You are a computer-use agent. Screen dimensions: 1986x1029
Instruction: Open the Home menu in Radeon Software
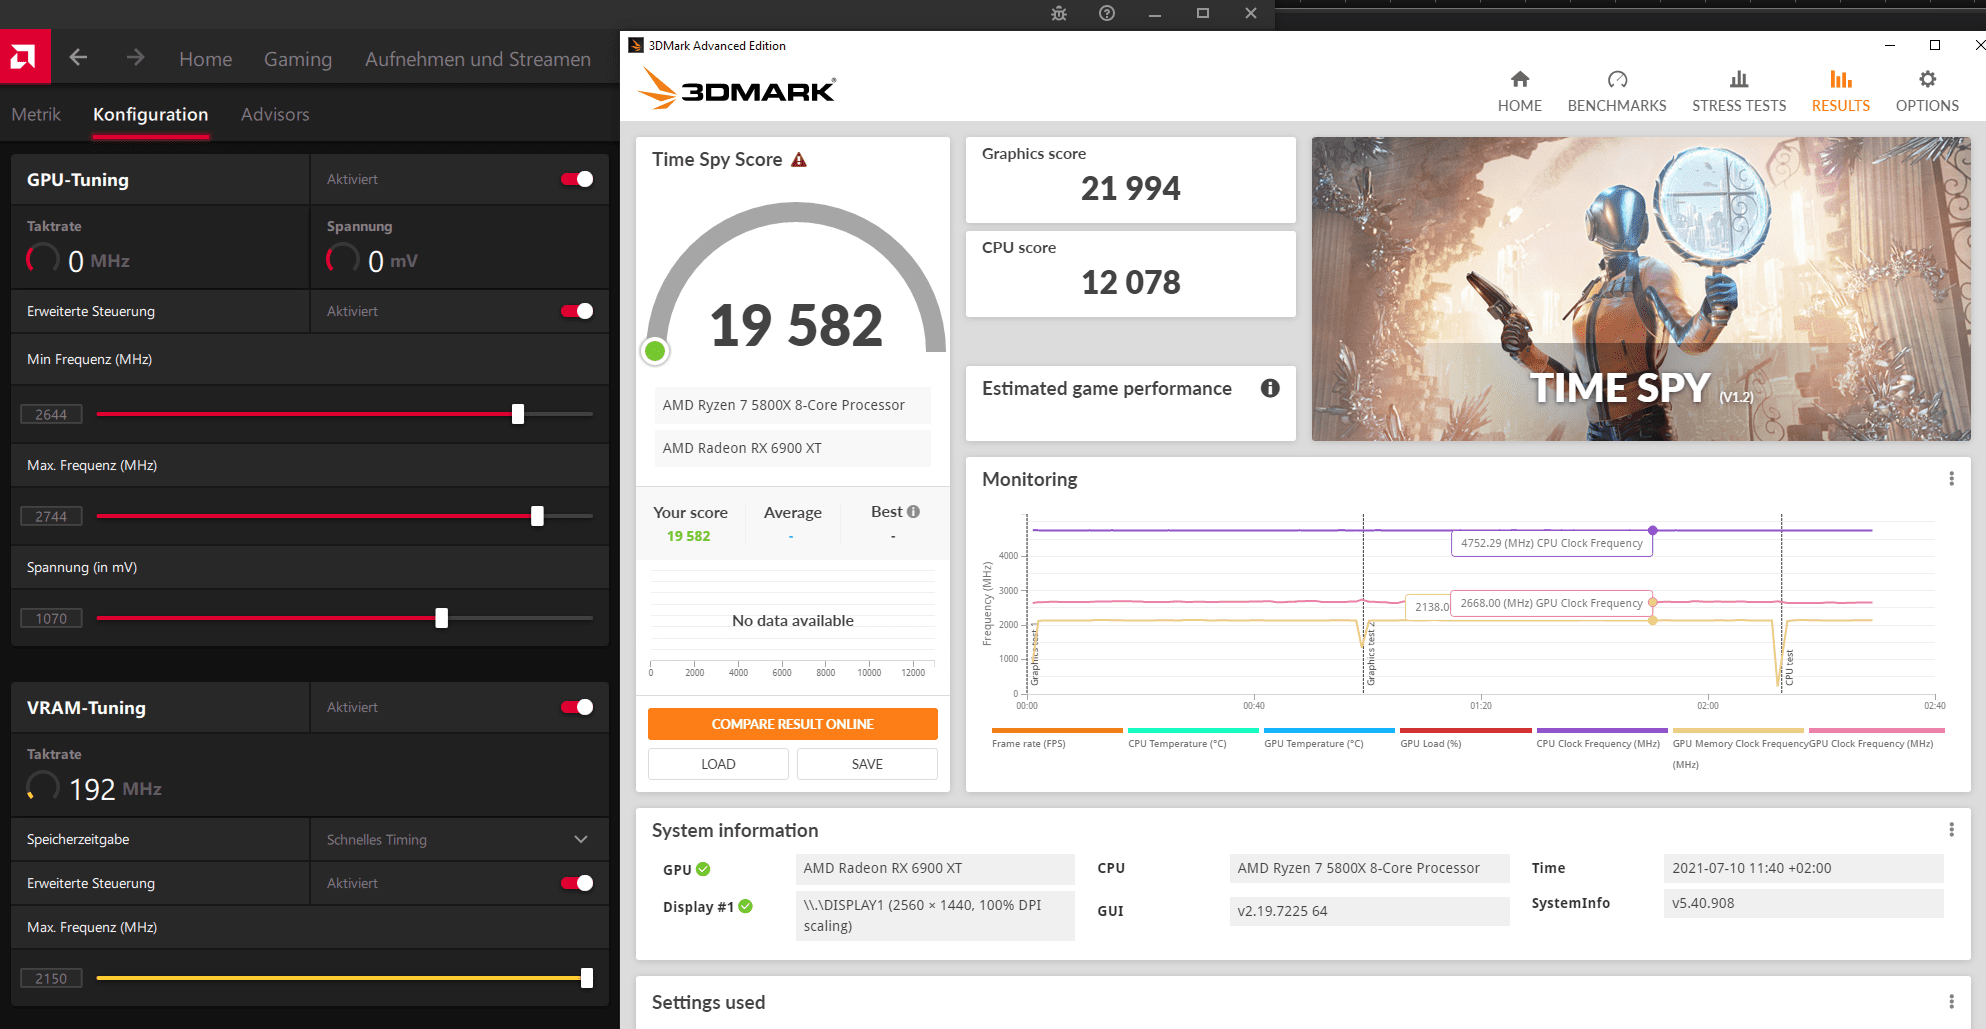click(205, 59)
